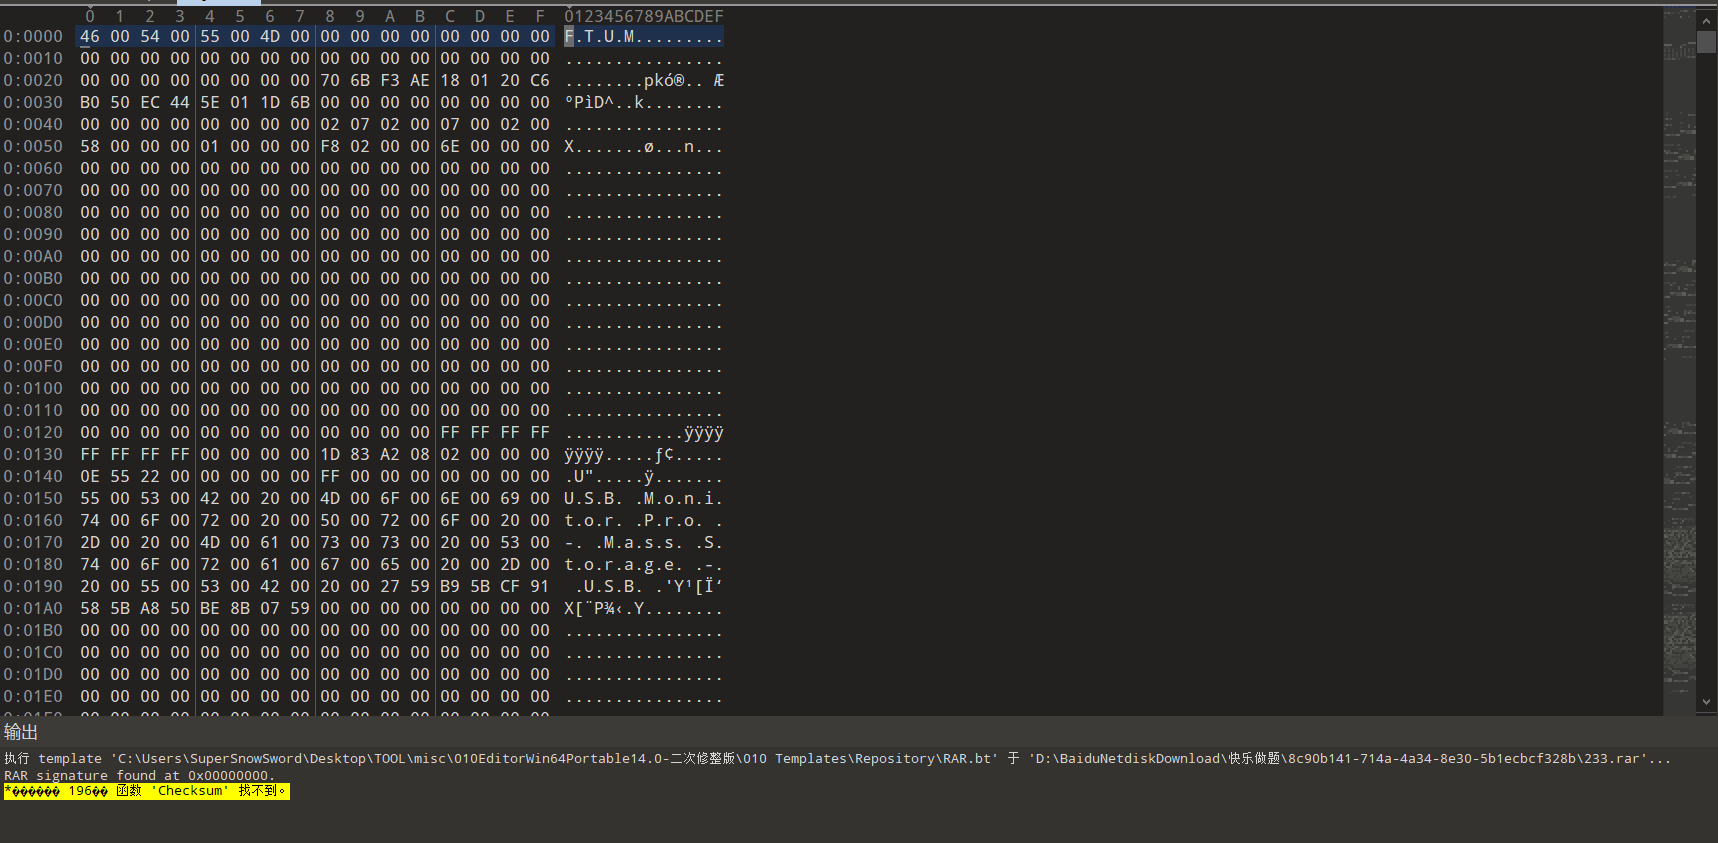The image size is (1718, 843).
Task: Click ASCII text 'F.T.U.M' in the first row
Action: point(599,36)
